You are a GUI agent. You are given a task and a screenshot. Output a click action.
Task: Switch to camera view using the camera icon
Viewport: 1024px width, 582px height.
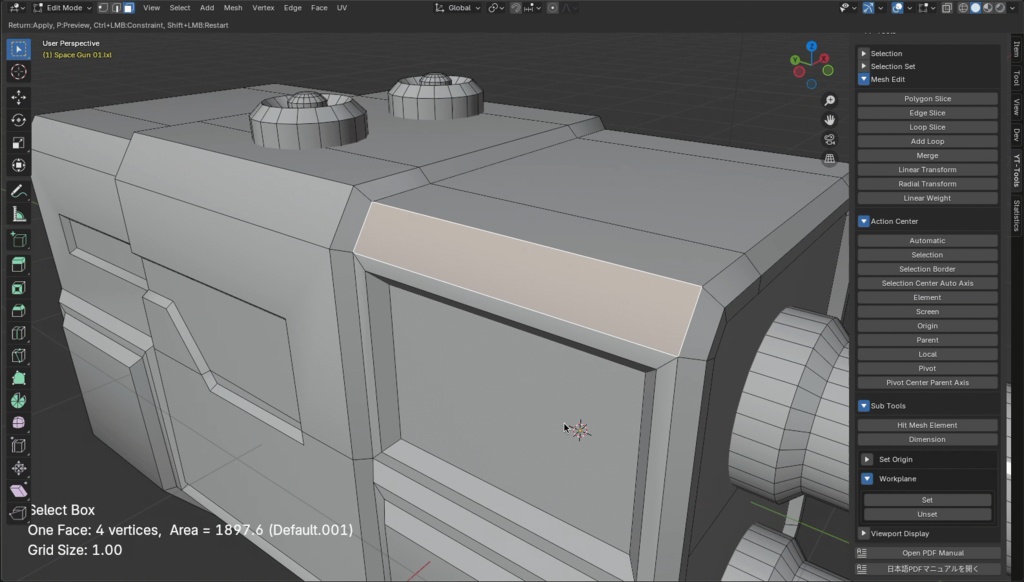tap(829, 139)
